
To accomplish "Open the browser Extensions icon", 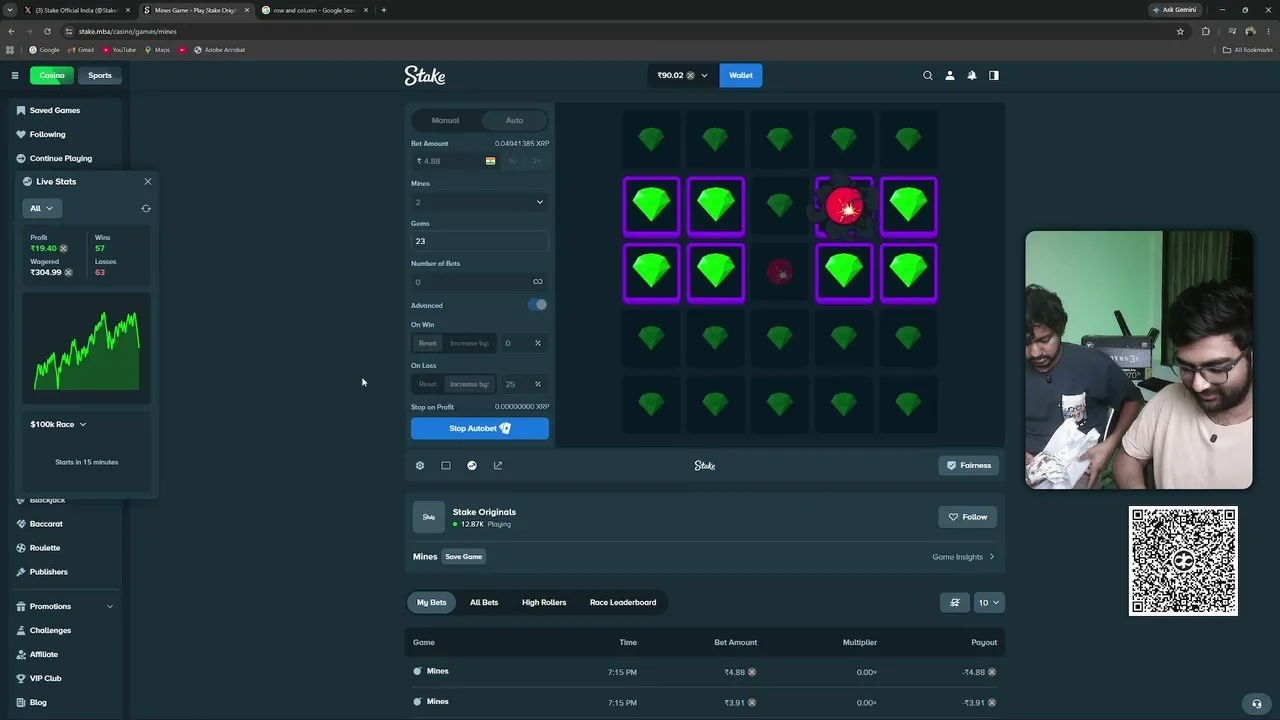I will pyautogui.click(x=1205, y=31).
